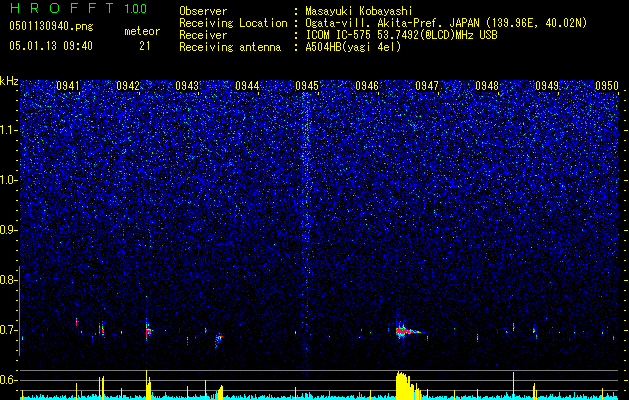Screen dimensions: 629x400
Task: Click the 0950 time marker
Action: pos(607,86)
